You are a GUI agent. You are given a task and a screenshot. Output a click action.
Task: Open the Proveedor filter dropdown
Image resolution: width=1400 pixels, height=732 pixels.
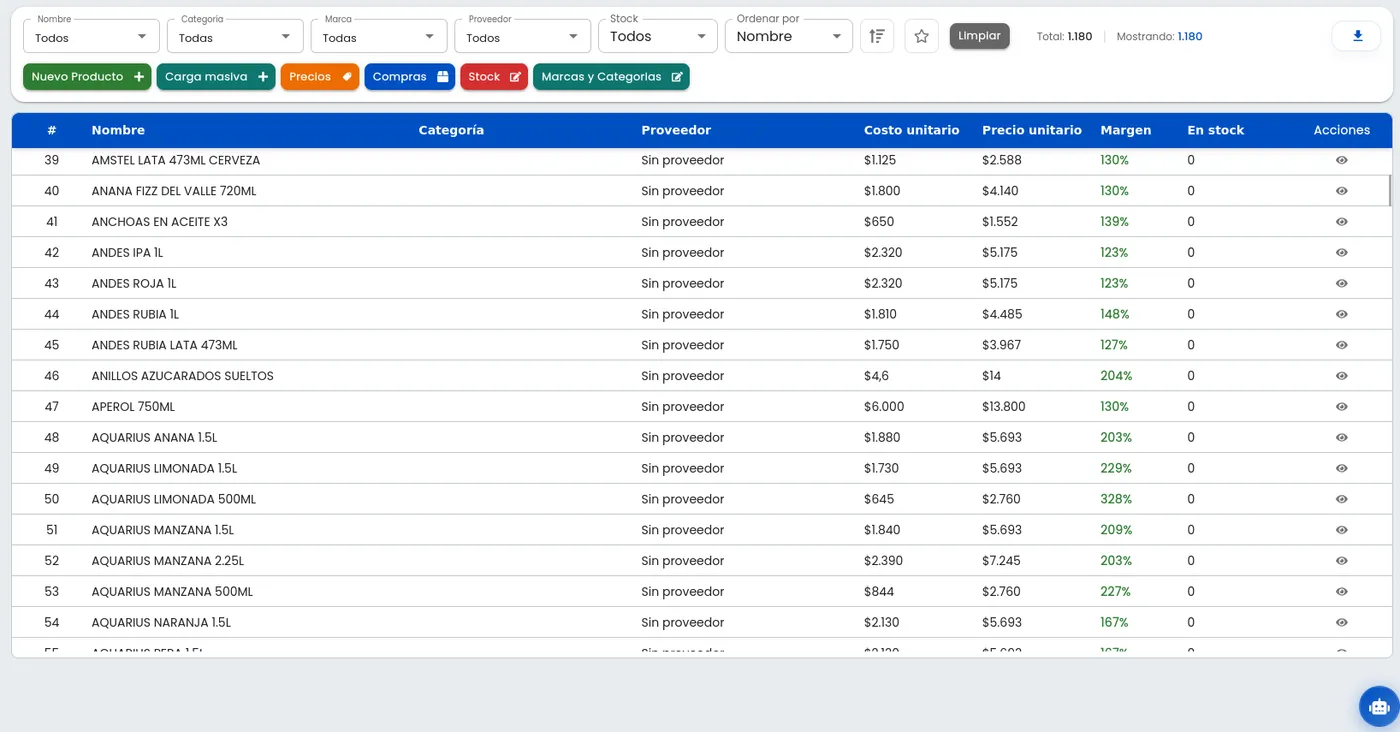pos(522,37)
